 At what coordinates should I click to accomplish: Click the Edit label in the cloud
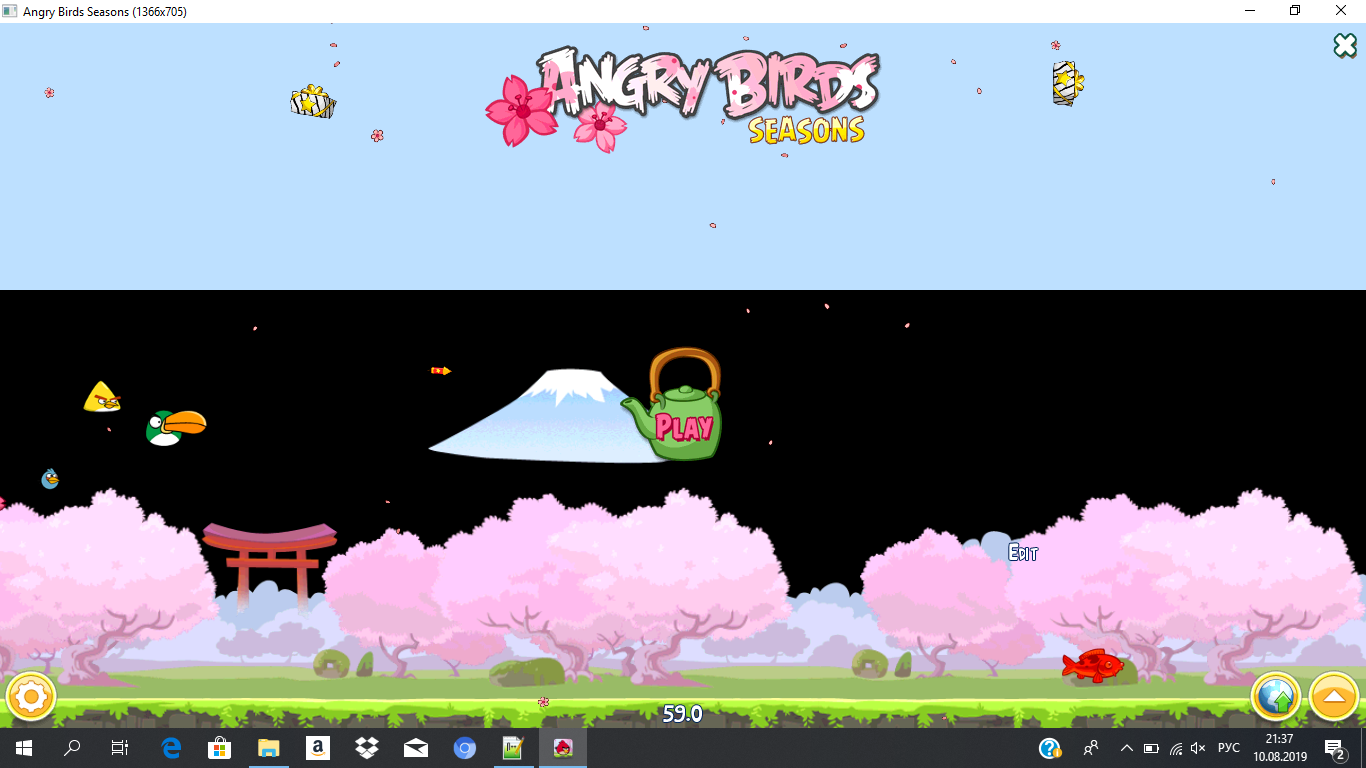coord(1023,553)
